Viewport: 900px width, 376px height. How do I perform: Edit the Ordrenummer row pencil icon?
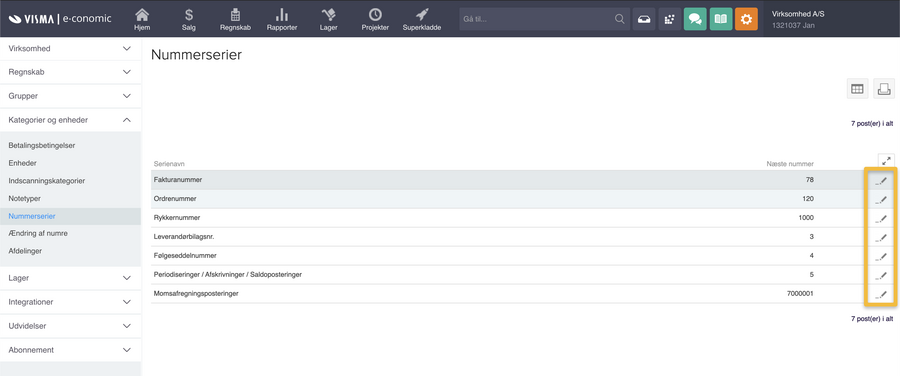click(x=881, y=200)
